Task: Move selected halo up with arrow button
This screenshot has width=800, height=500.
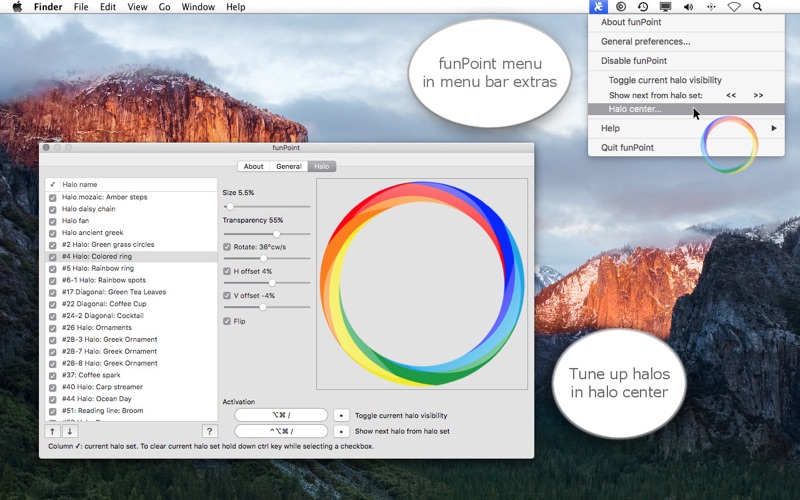Action: coord(52,431)
